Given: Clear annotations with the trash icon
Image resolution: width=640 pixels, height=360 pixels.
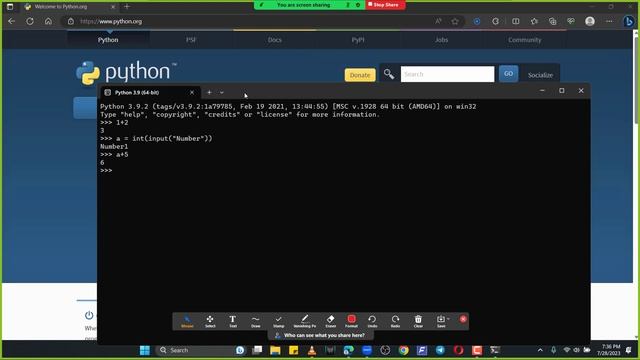Looking at the screenshot, I should 418,321.
